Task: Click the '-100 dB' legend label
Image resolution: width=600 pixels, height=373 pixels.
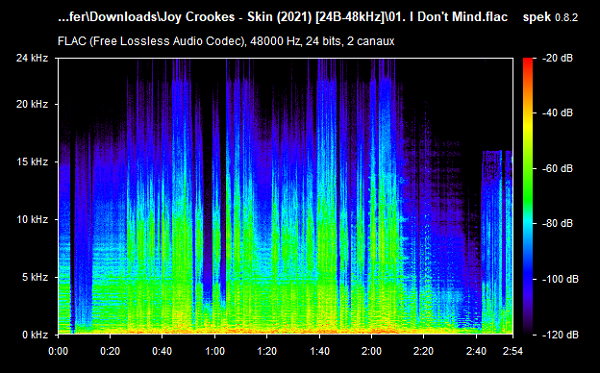Action: tap(560, 279)
